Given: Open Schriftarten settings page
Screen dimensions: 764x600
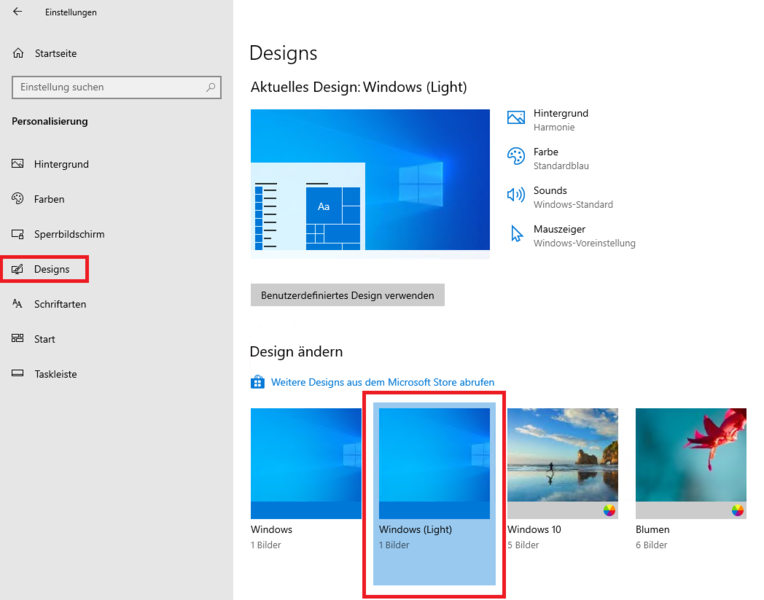Looking at the screenshot, I should (60, 304).
